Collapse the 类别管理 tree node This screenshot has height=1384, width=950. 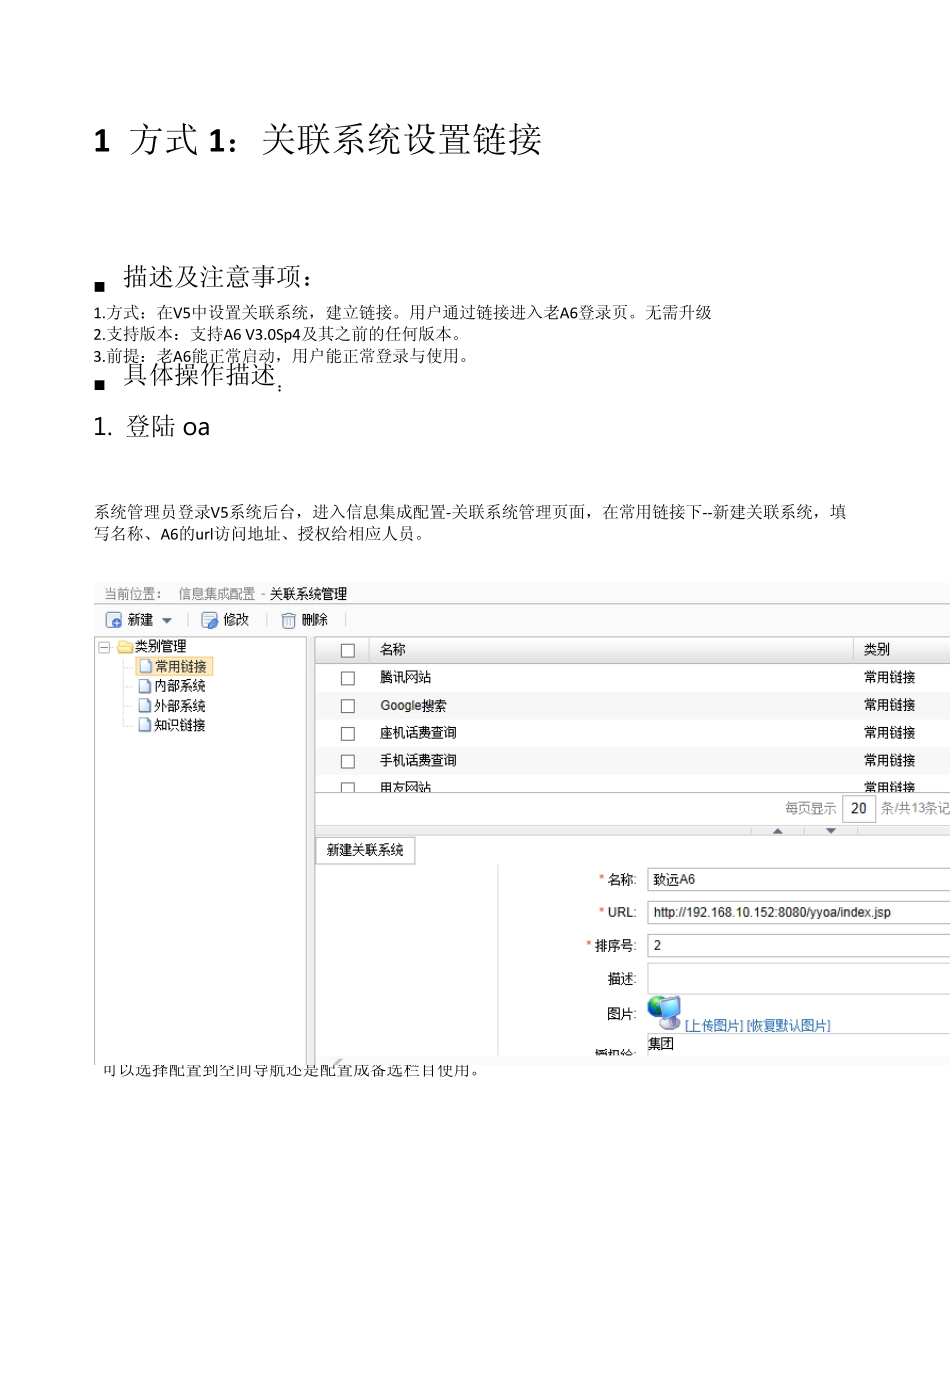pyautogui.click(x=104, y=647)
